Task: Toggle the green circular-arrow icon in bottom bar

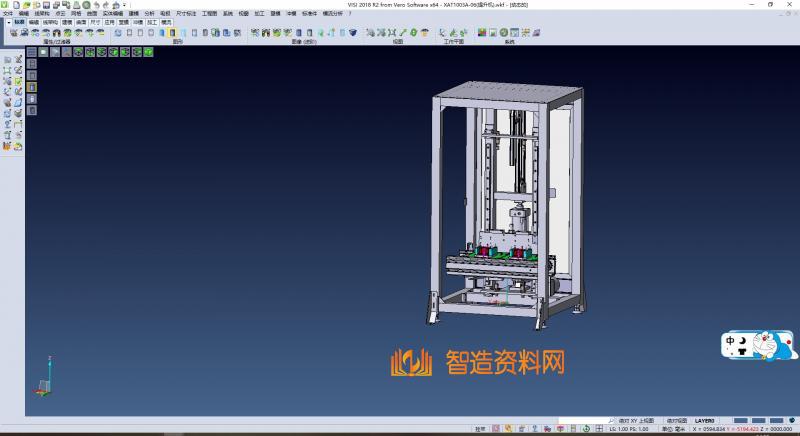Action: [586, 429]
